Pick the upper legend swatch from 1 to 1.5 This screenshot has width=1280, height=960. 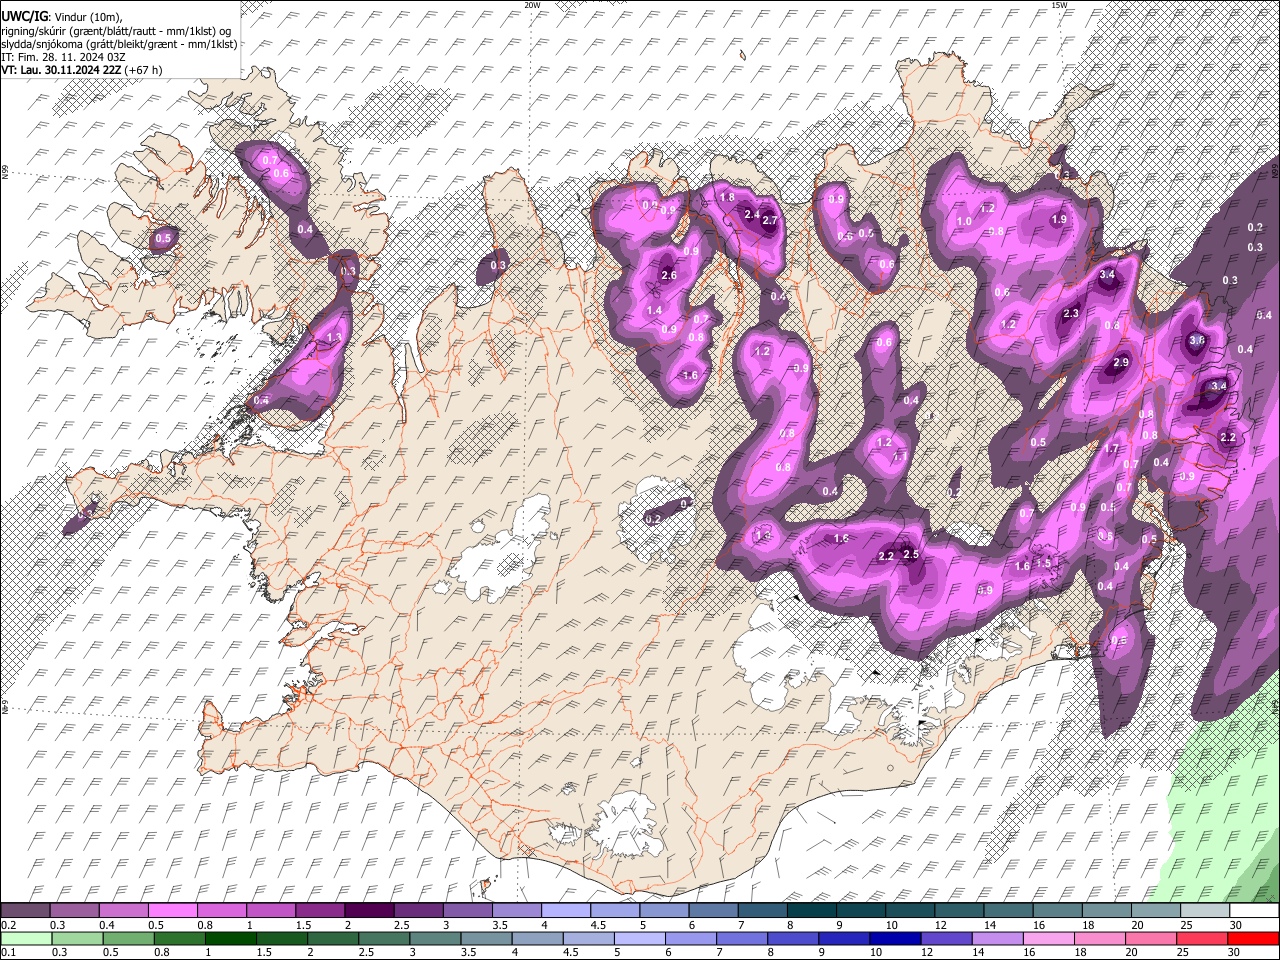pos(270,911)
